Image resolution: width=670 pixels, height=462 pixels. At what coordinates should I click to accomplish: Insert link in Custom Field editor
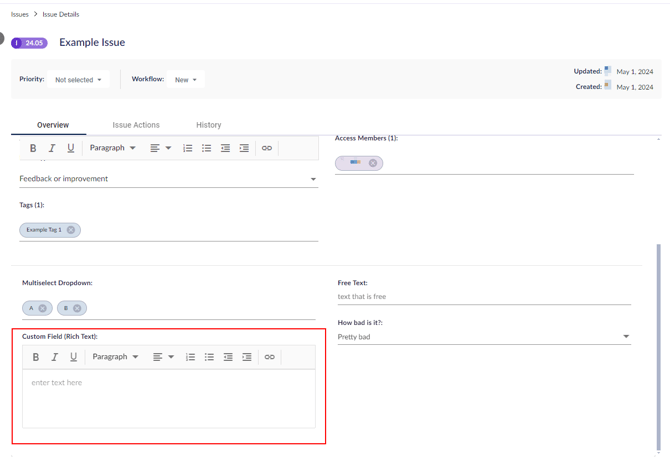coord(269,357)
